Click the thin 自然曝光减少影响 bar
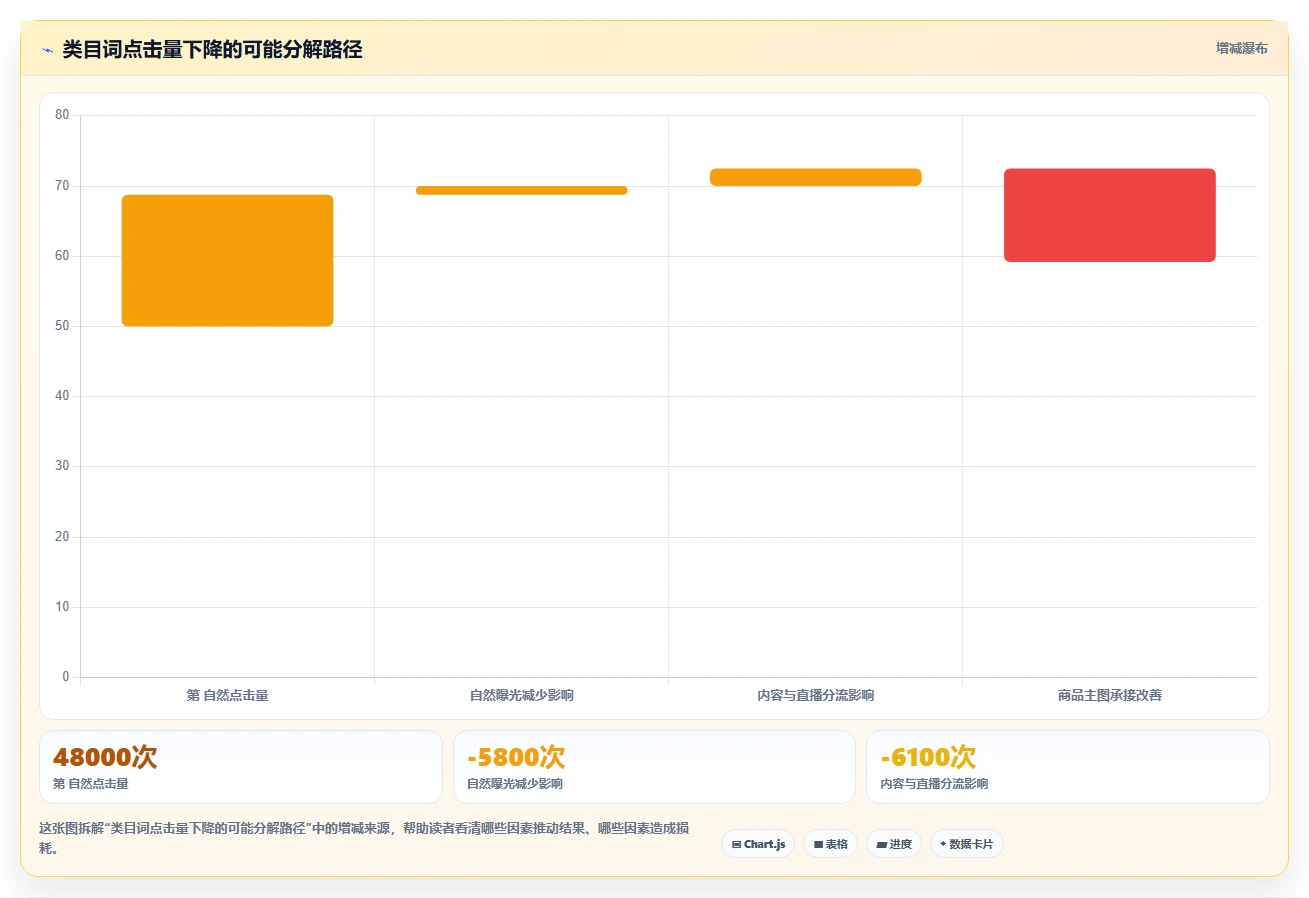1309x898 pixels. (x=521, y=190)
